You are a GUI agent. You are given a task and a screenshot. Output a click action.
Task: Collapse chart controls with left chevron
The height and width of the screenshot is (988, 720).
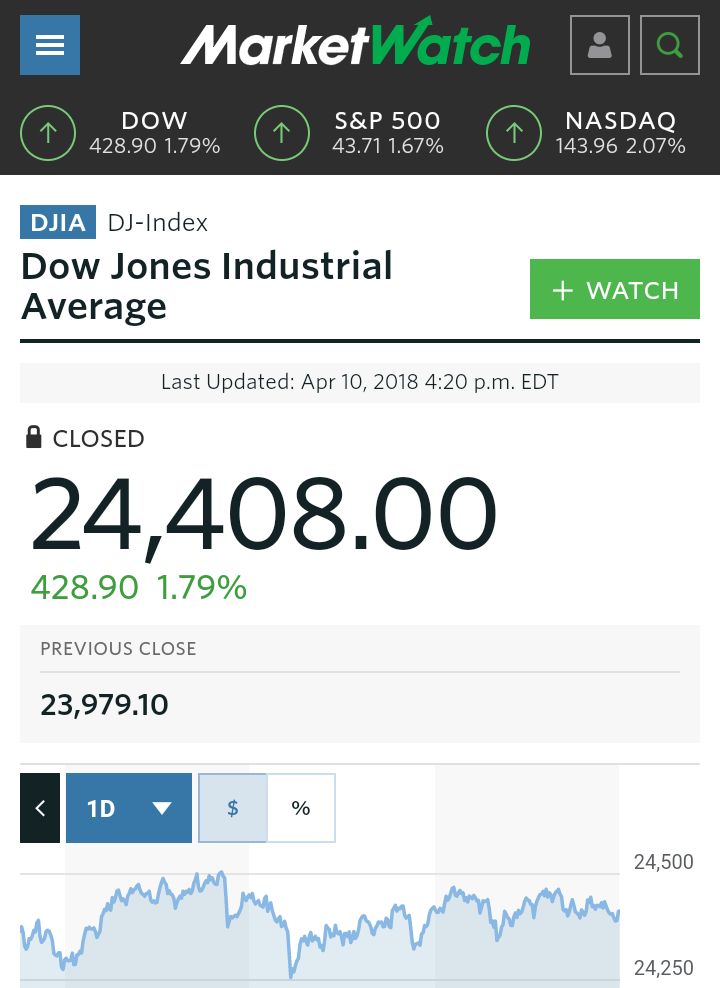pos(40,808)
